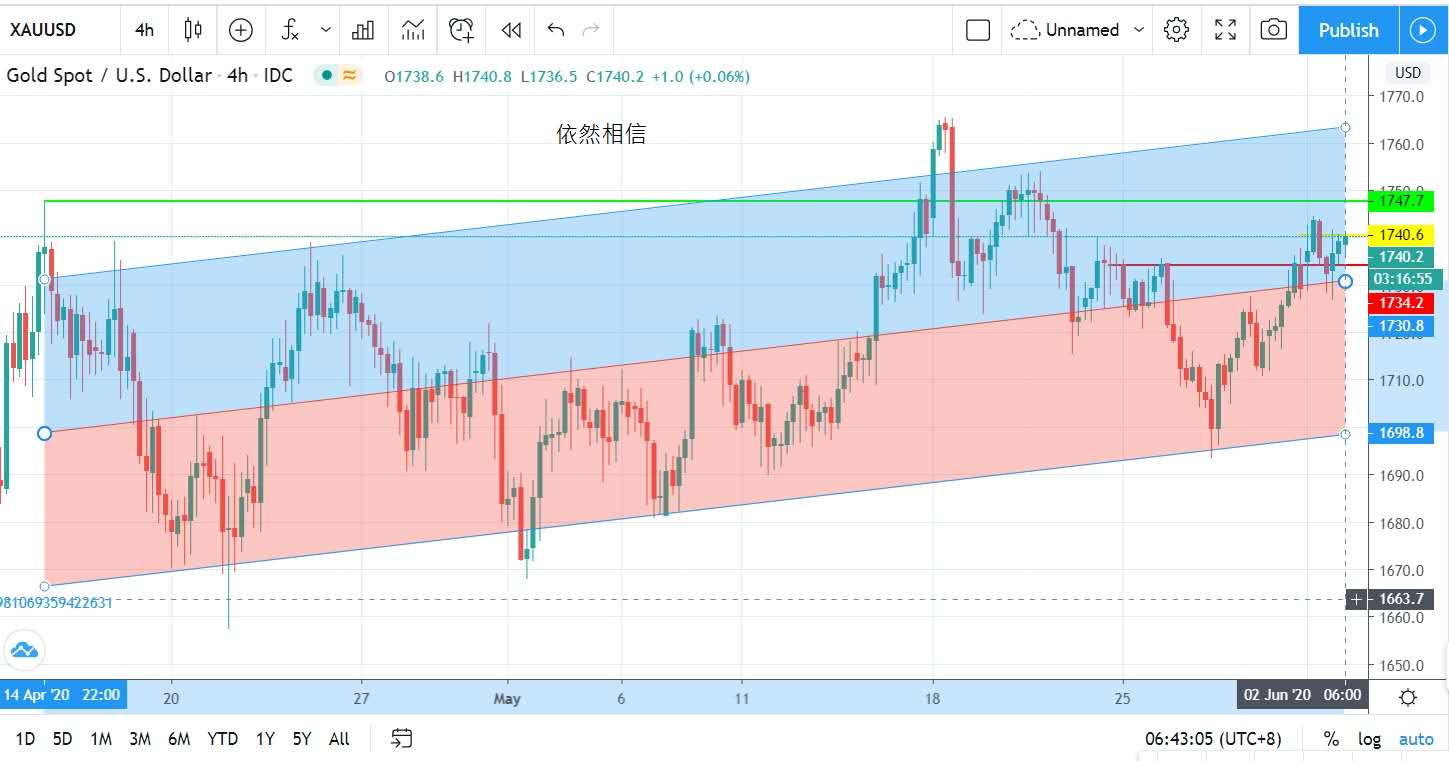Enter fullscreen mode

coord(1225,30)
